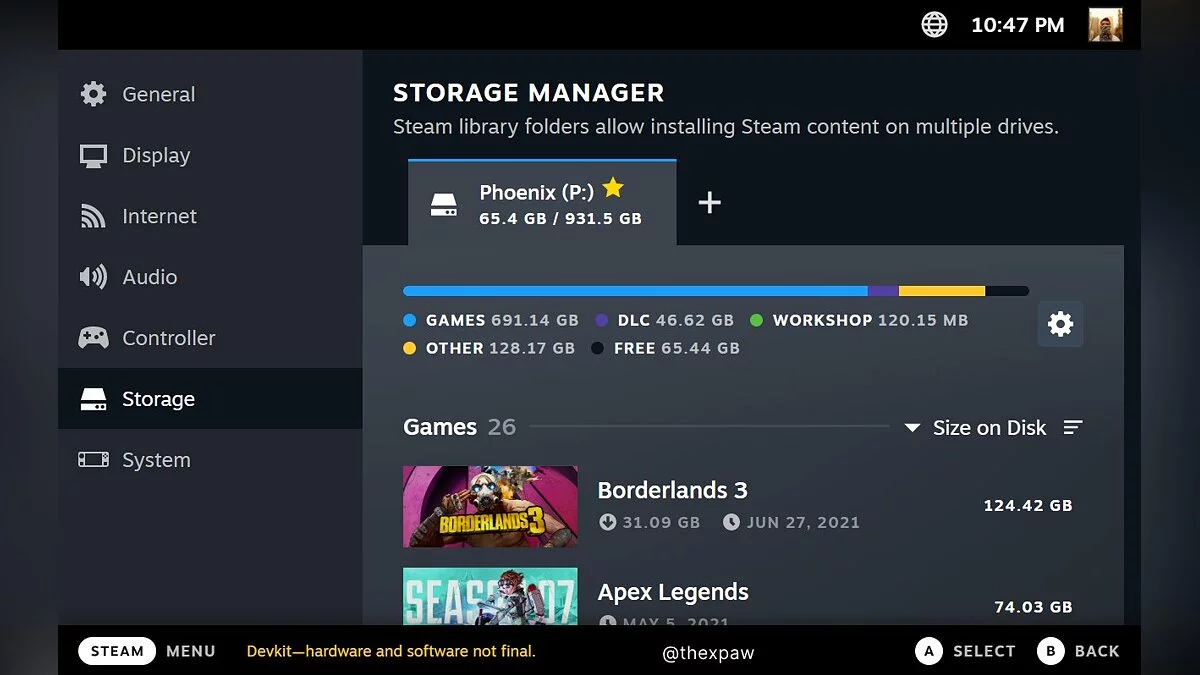Screen dimensions: 1200x675
Task: Click the A button glyph
Action: tap(929, 651)
